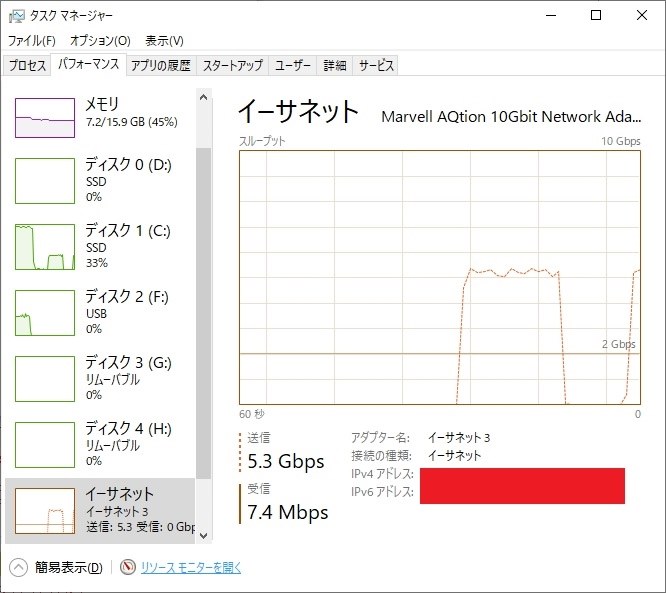Click the sidebar scroll up arrow
666x593 pixels.
[203, 97]
